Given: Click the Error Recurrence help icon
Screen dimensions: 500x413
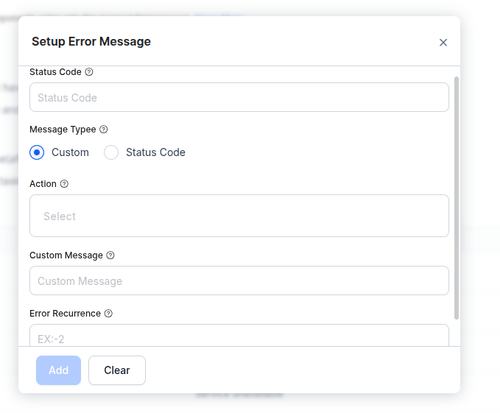Looking at the screenshot, I should (x=108, y=313).
